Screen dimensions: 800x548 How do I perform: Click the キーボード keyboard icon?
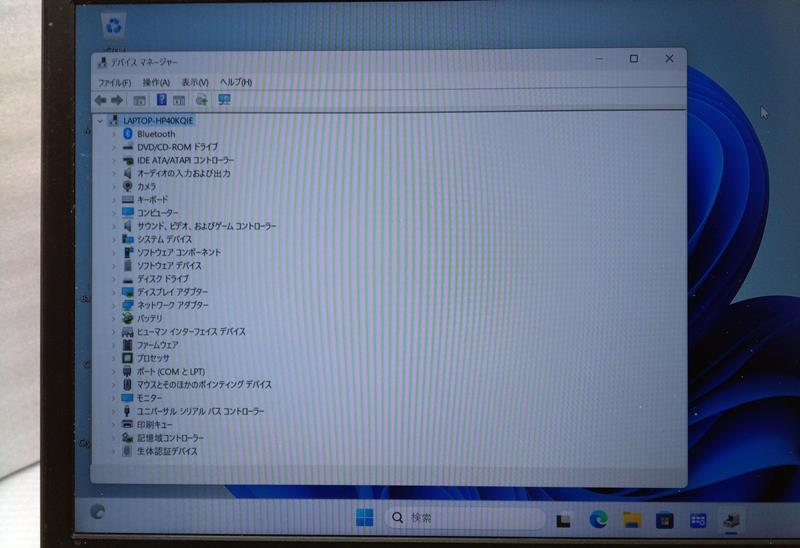128,200
